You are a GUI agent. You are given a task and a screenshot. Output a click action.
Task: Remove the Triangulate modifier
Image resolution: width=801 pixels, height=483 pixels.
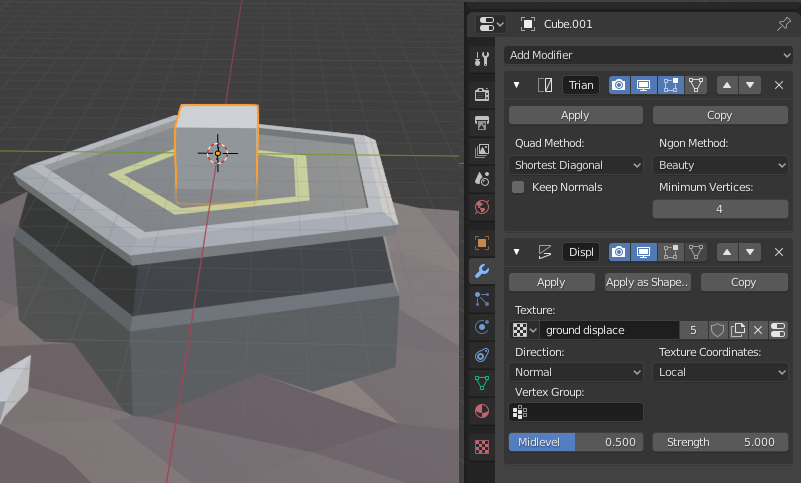coord(779,85)
